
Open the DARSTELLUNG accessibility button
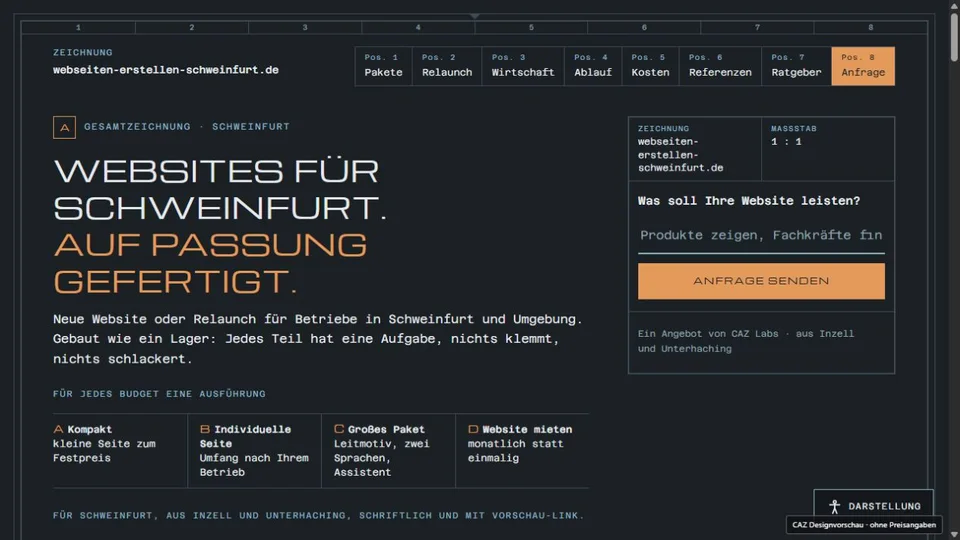pyautogui.click(x=873, y=506)
